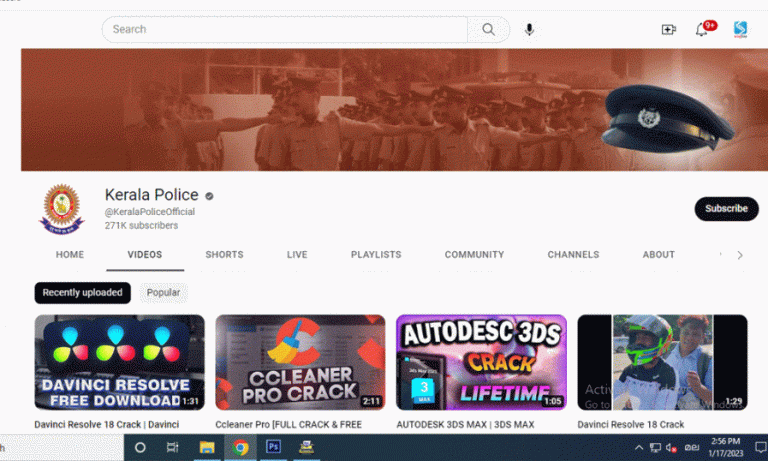The image size is (768, 461).
Task: Click the arrow to show more channel tabs
Action: pos(740,255)
